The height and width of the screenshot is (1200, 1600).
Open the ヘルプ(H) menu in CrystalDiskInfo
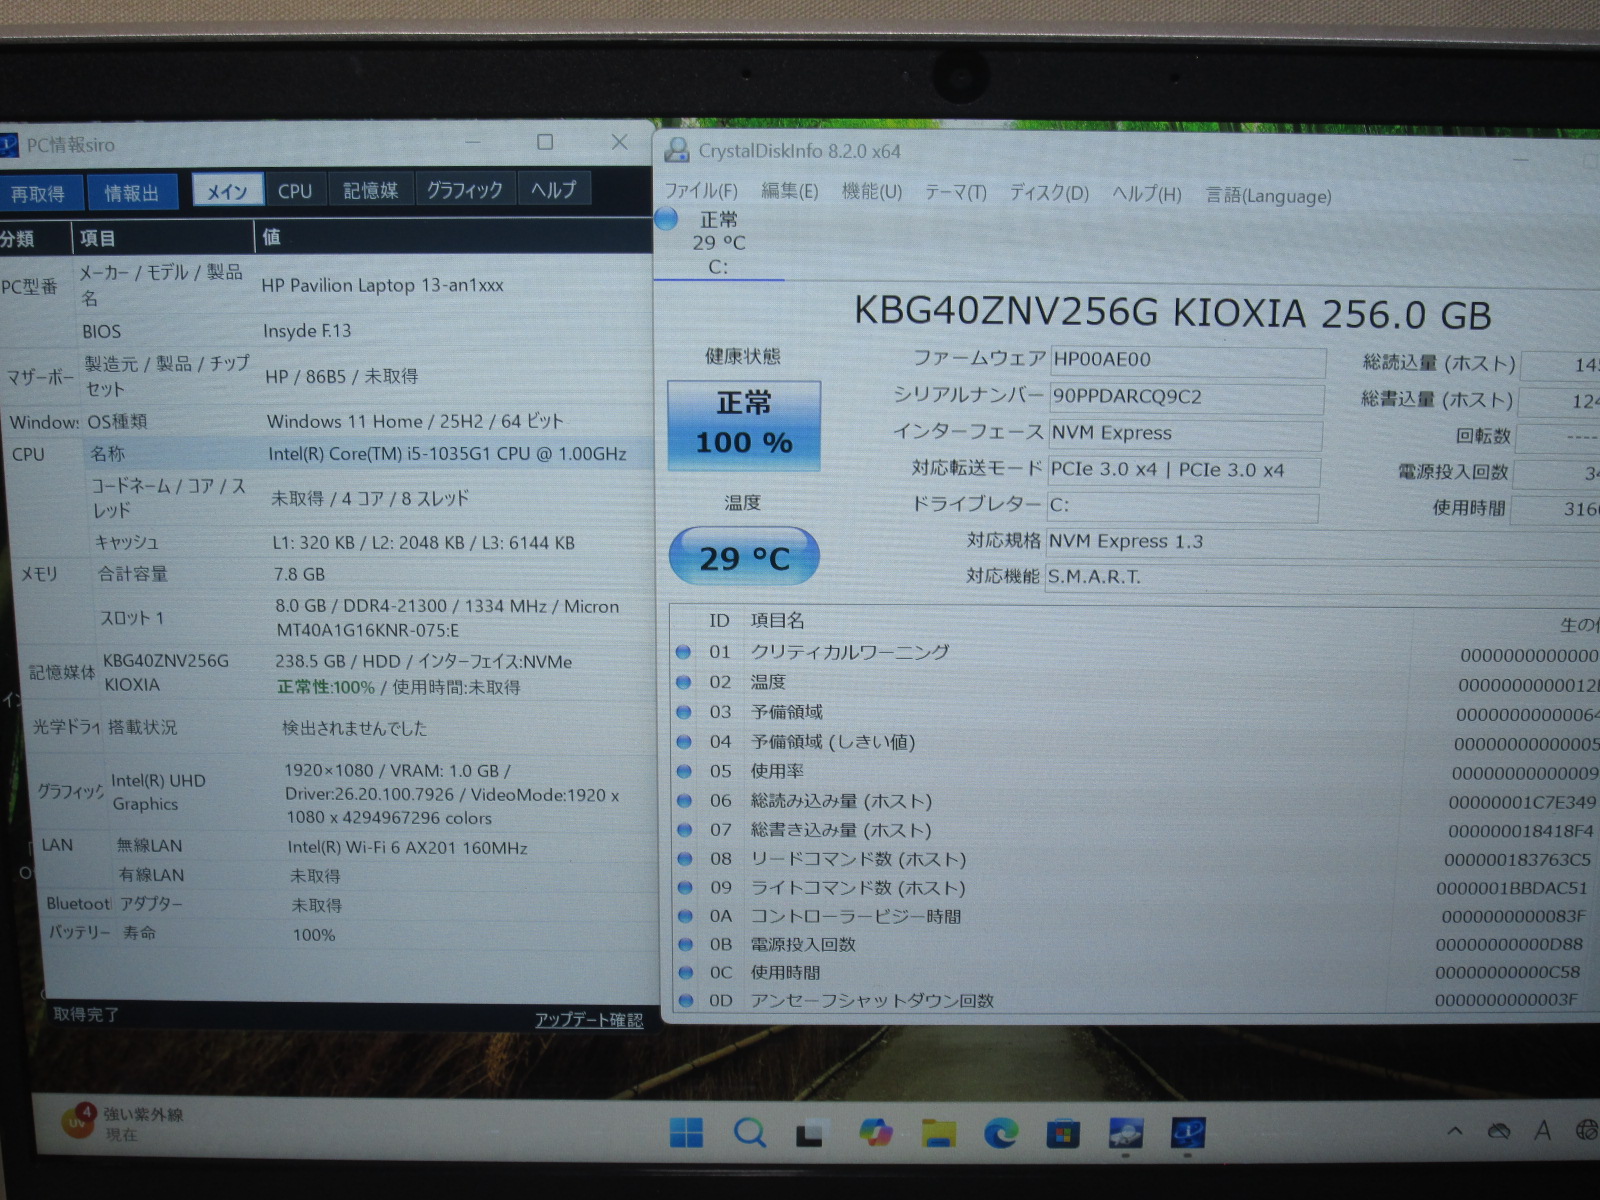(1147, 194)
